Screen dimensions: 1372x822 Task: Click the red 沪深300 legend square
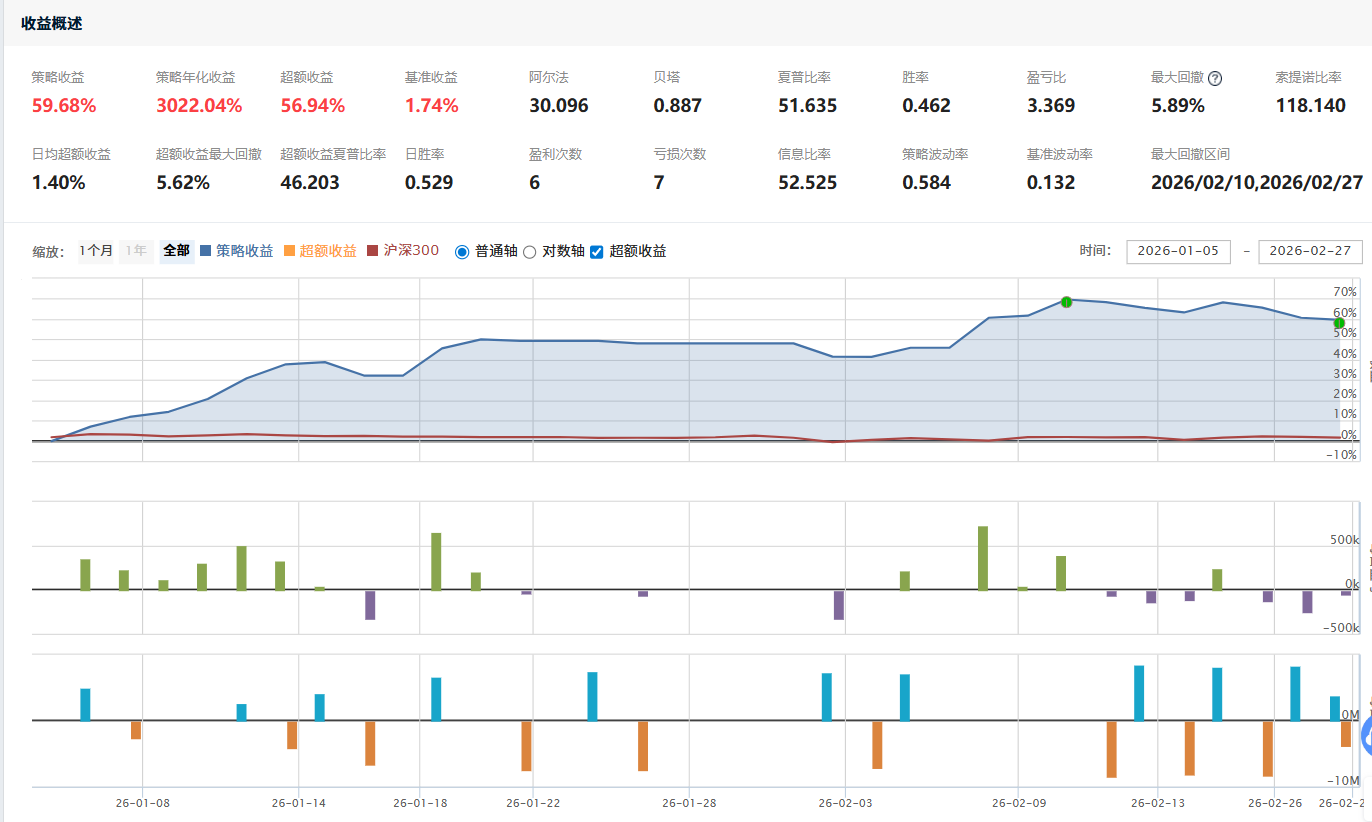(x=374, y=251)
